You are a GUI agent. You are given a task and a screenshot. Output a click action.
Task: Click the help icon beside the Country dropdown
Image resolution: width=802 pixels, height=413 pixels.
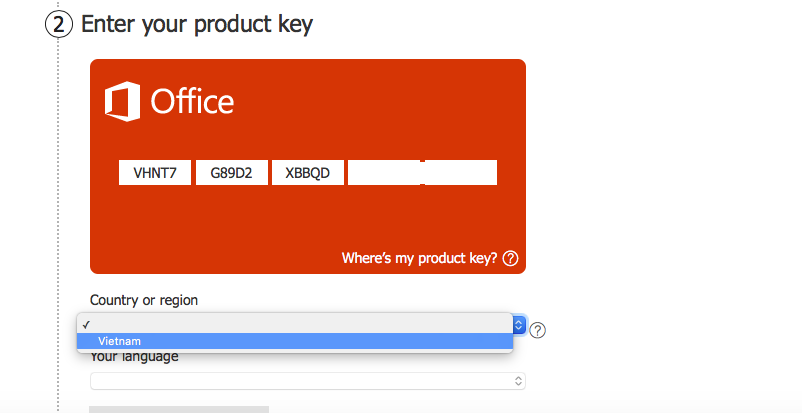pos(537,331)
